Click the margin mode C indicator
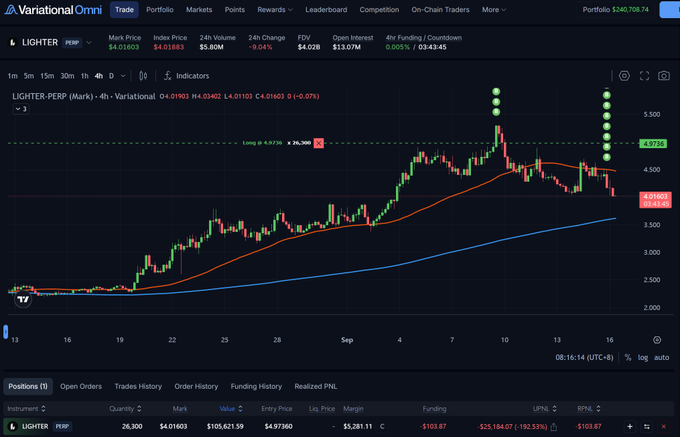Image resolution: width=680 pixels, height=437 pixels. pos(382,427)
